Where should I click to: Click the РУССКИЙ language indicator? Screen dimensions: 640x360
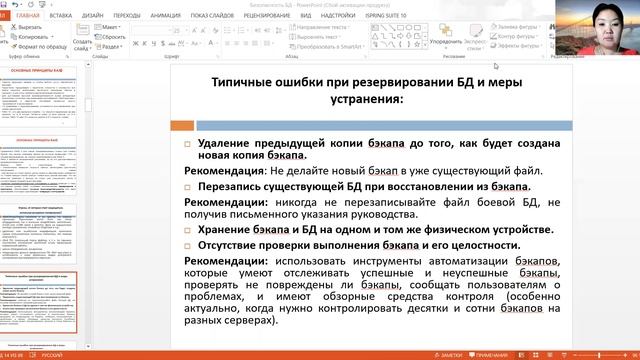[x=52, y=356]
